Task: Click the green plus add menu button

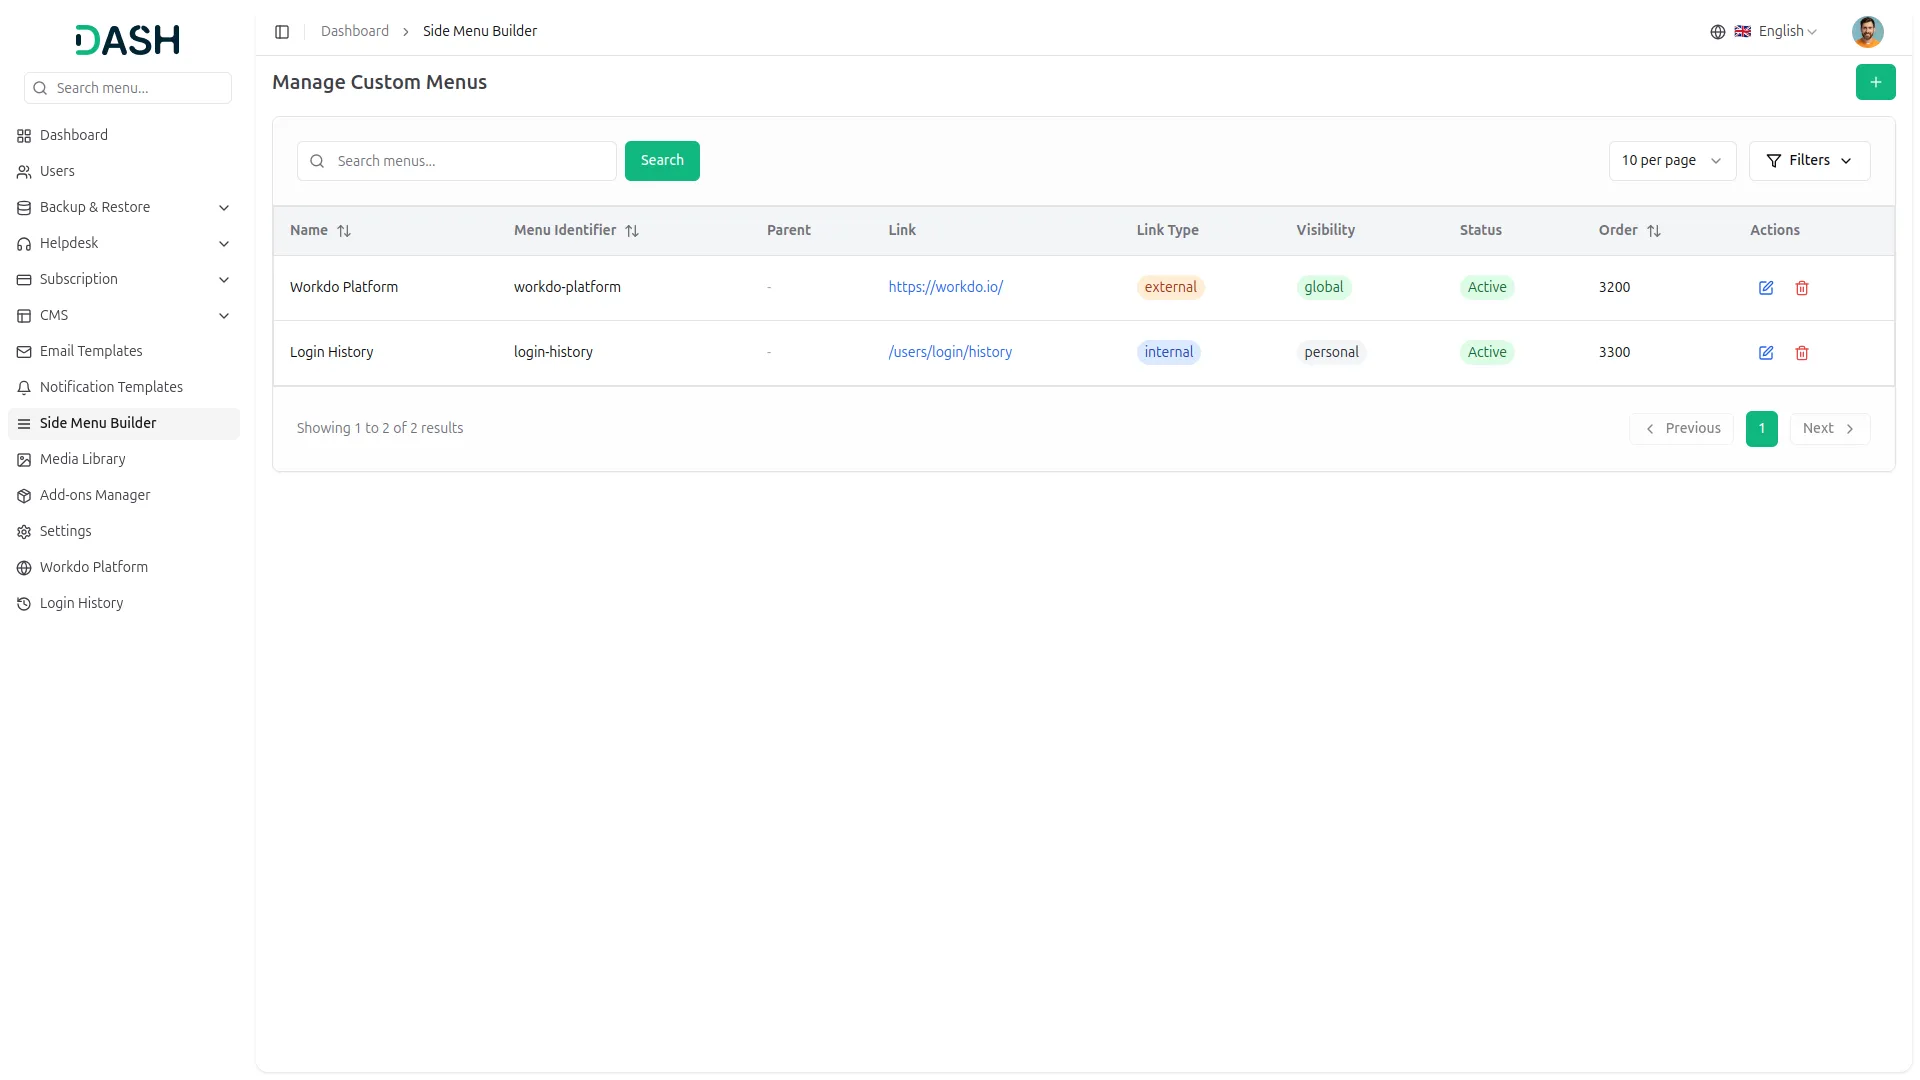Action: [1875, 82]
